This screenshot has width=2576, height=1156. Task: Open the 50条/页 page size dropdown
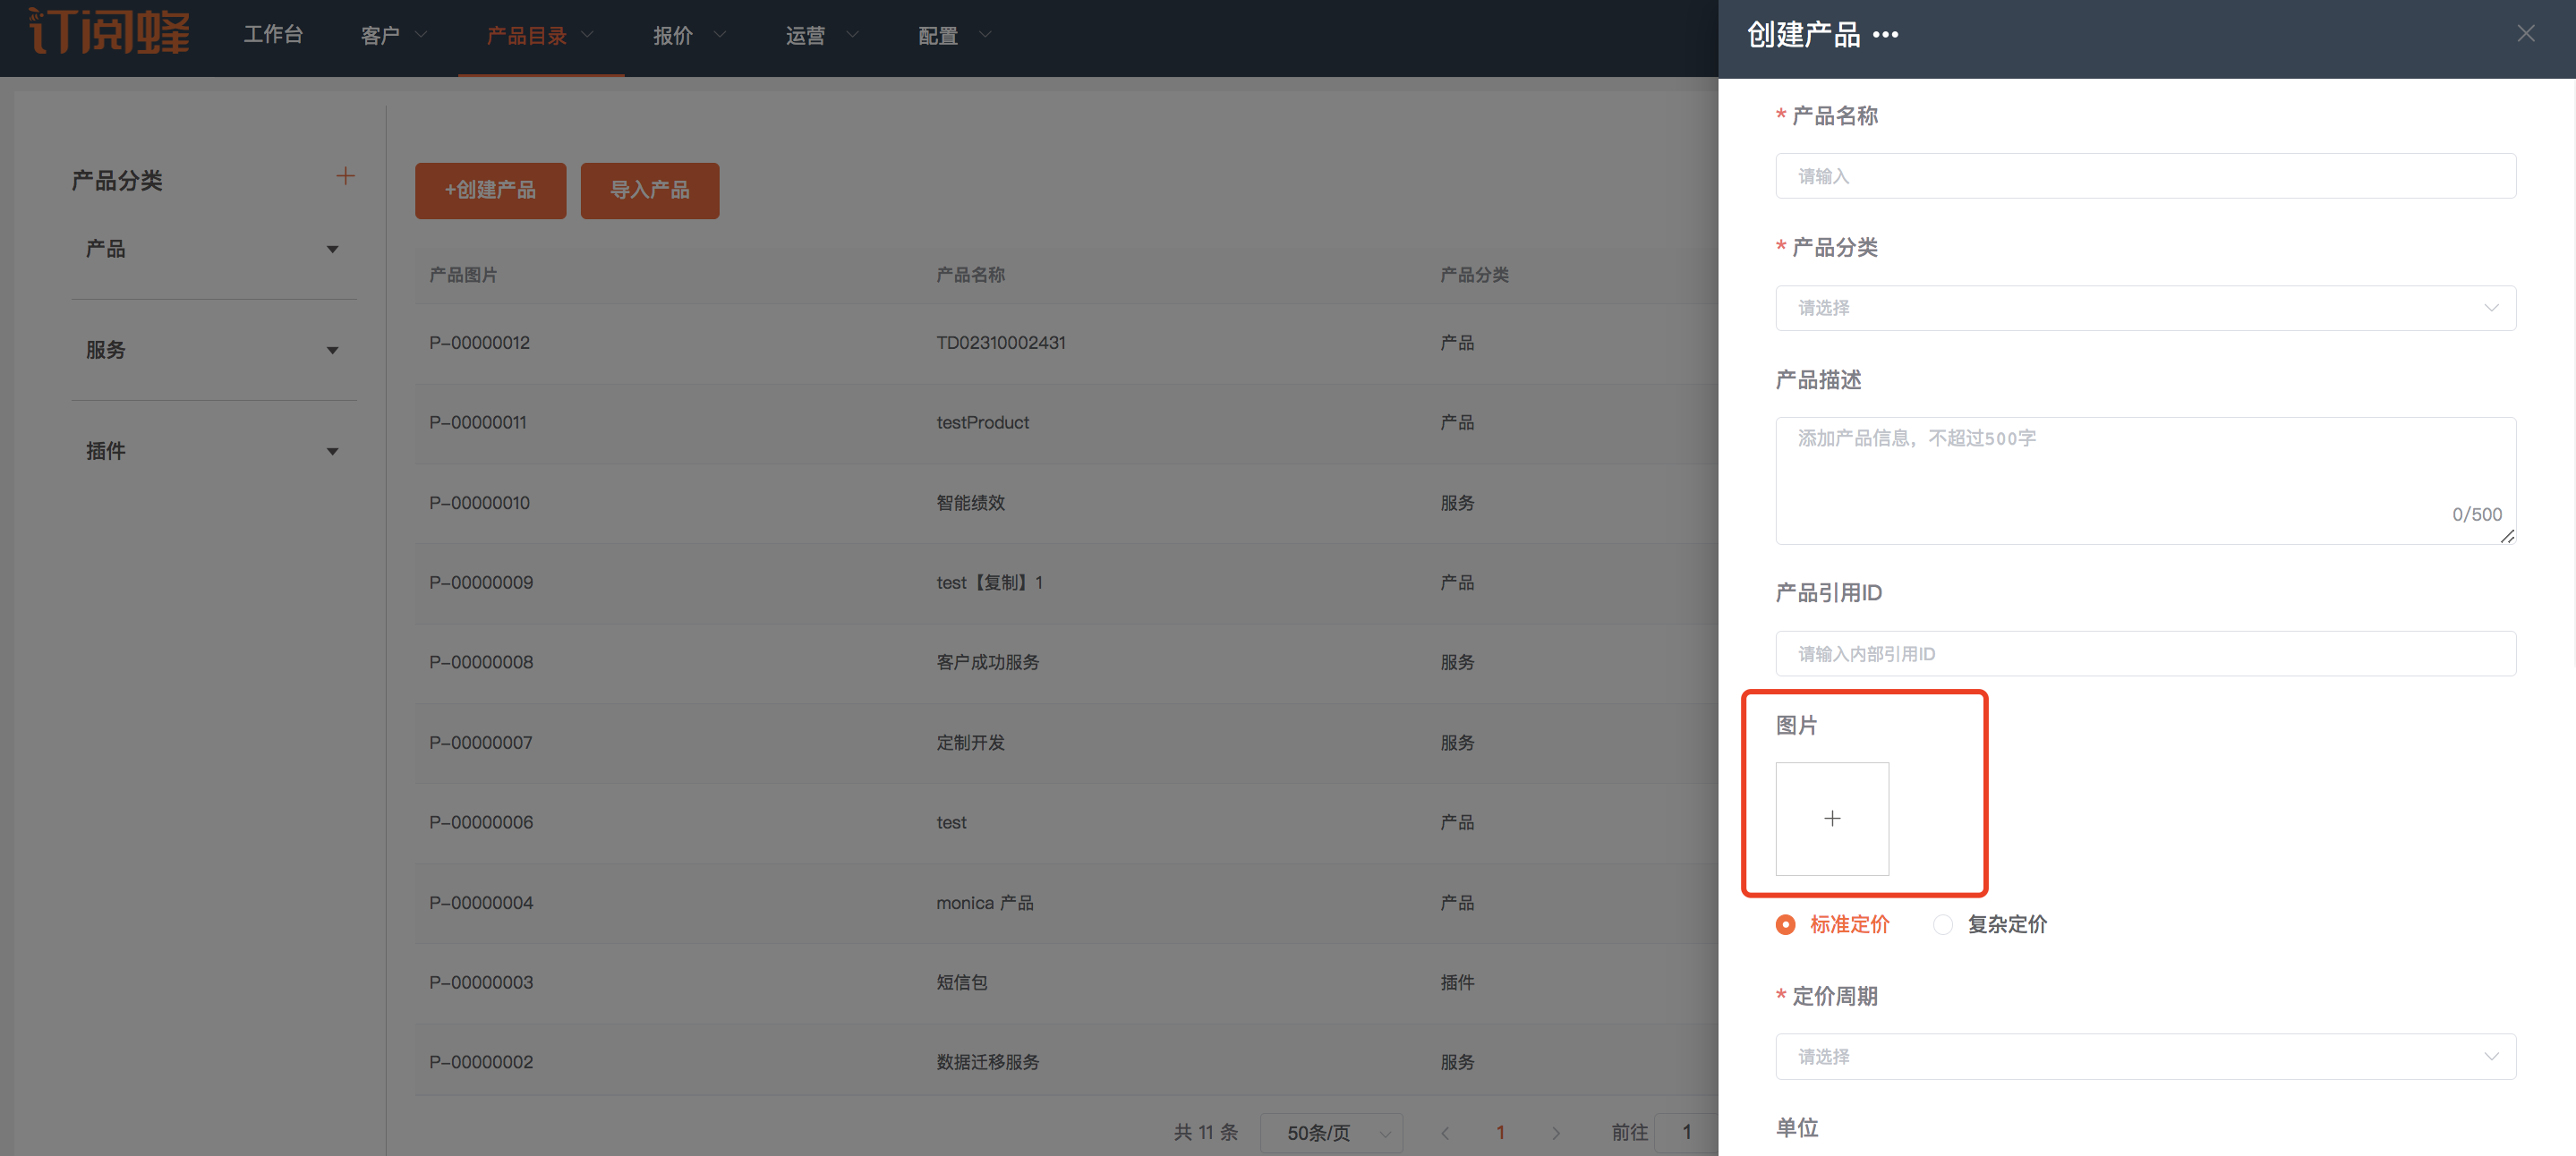(x=1331, y=1132)
